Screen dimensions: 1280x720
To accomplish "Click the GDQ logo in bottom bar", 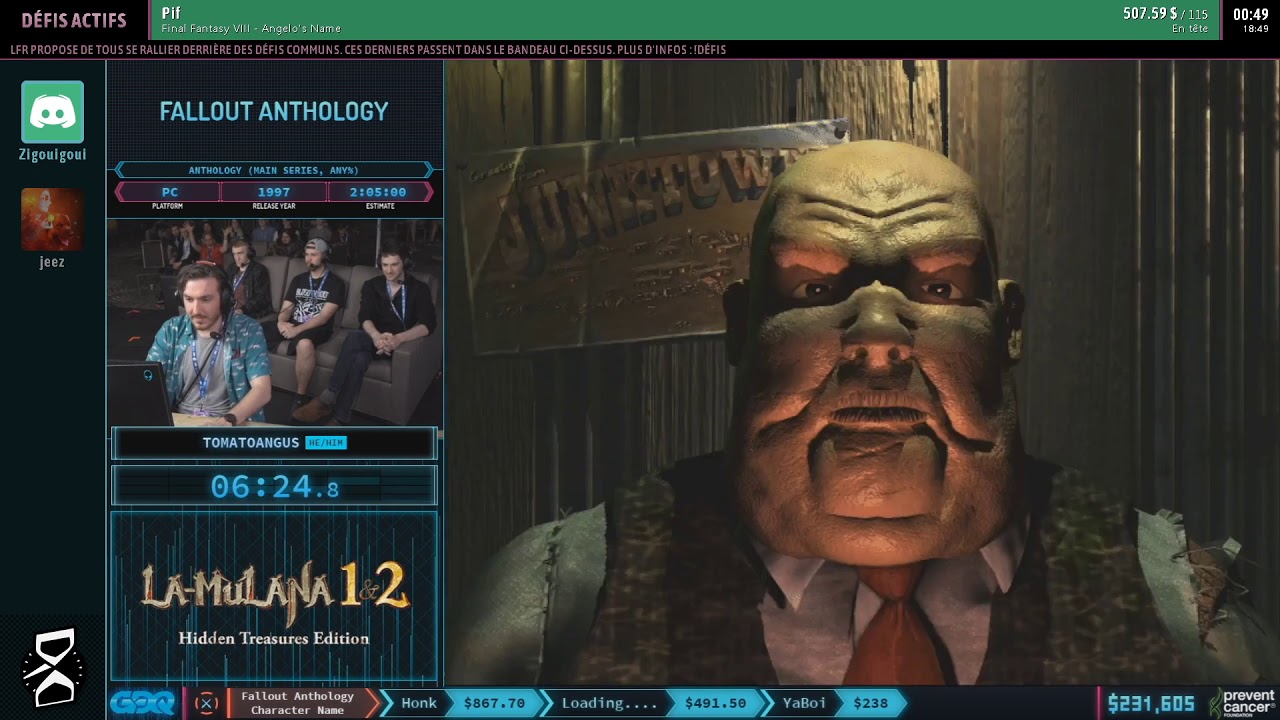I will [142, 703].
